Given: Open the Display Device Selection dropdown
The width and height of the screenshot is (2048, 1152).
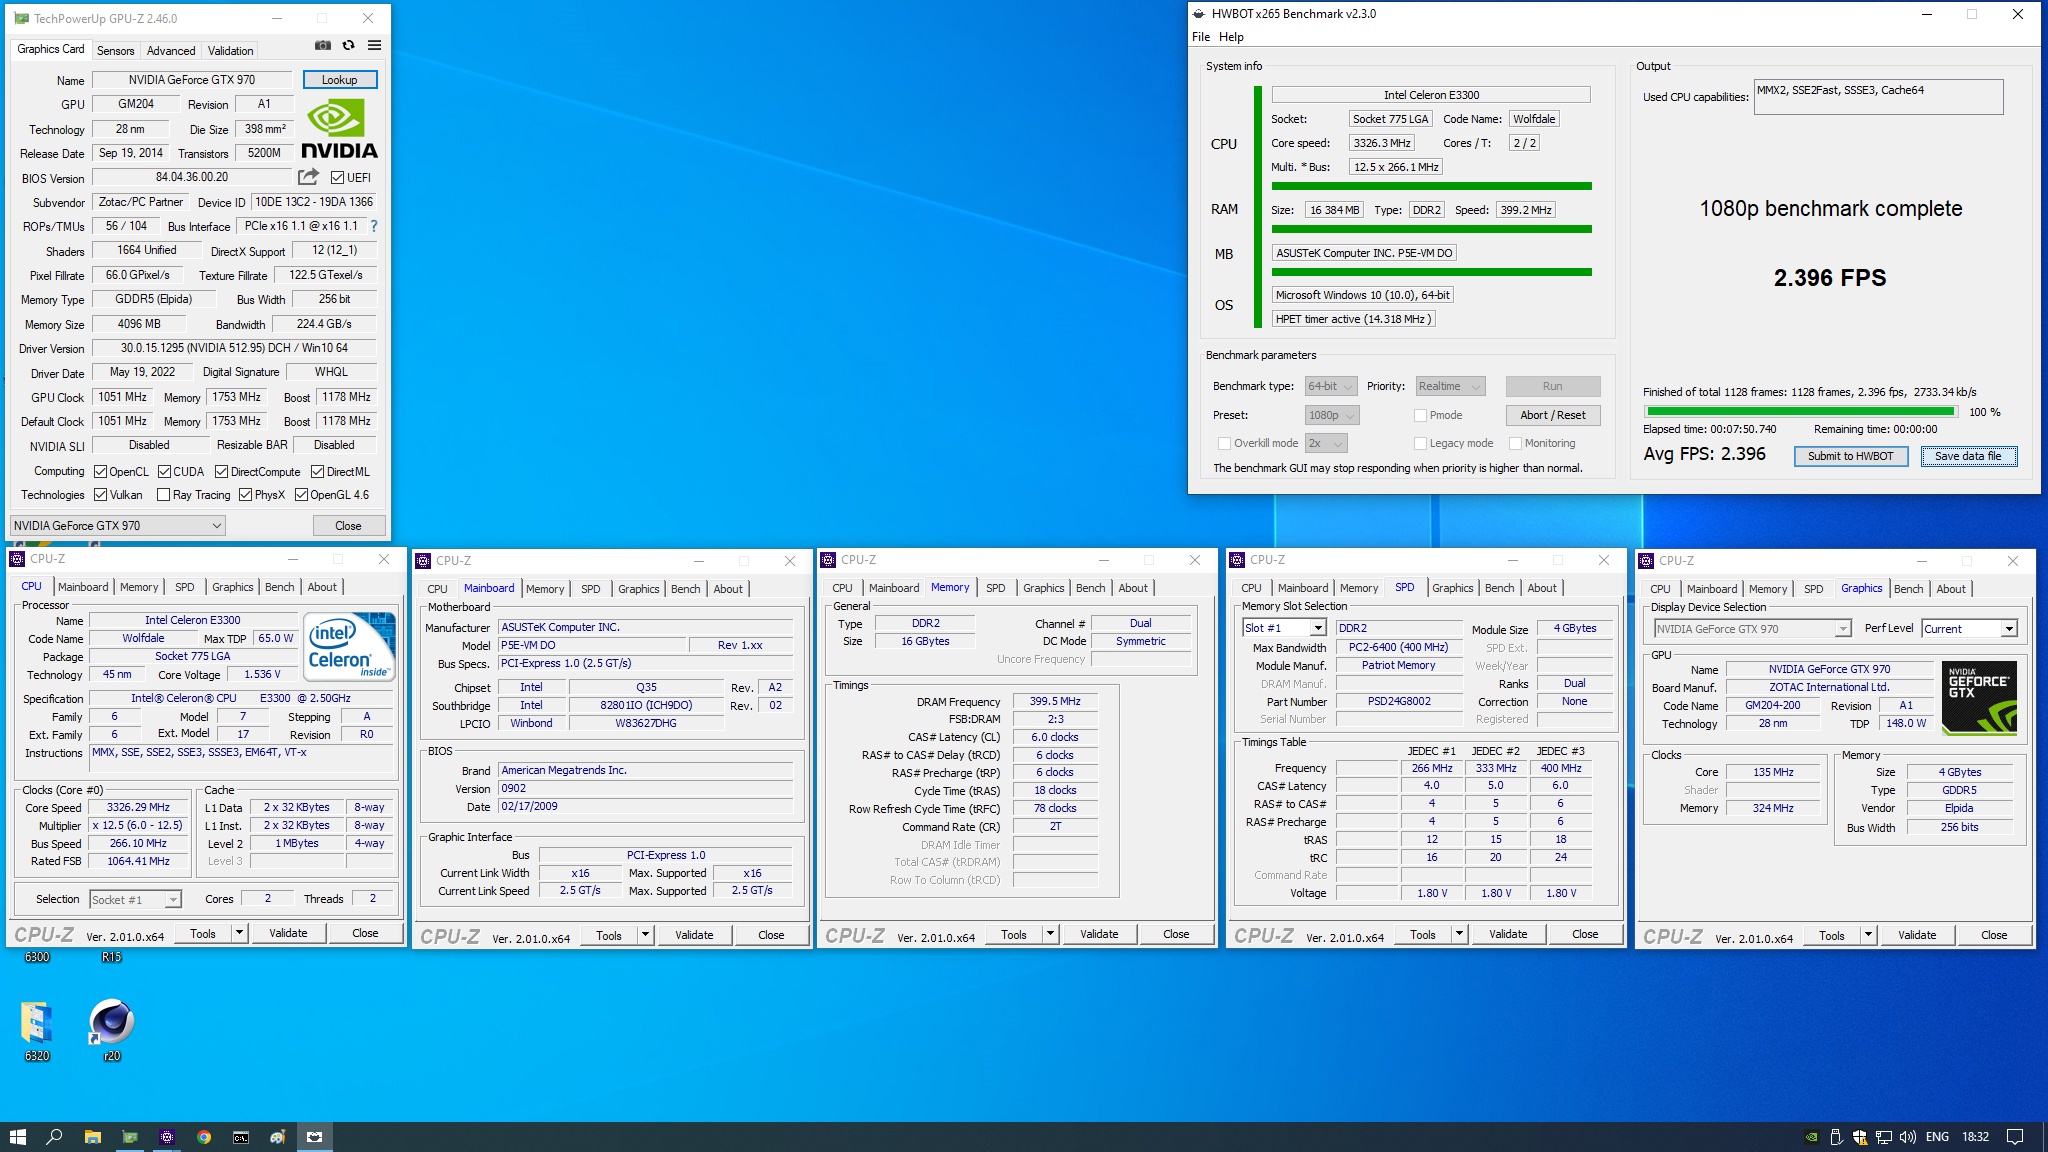Looking at the screenshot, I should [1753, 628].
